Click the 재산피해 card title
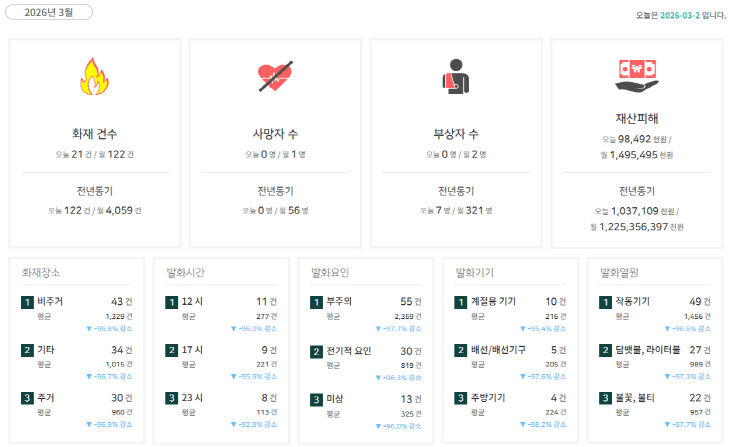 [636, 117]
